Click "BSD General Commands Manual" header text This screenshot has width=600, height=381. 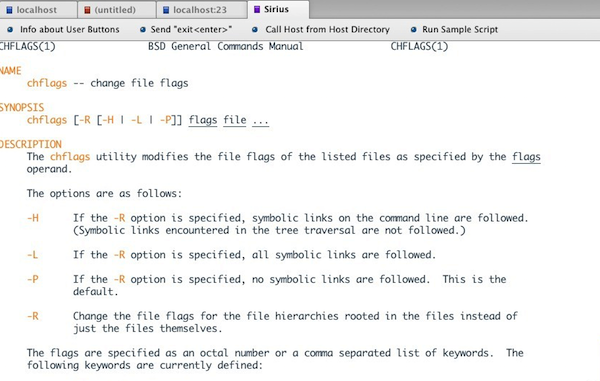(226, 46)
